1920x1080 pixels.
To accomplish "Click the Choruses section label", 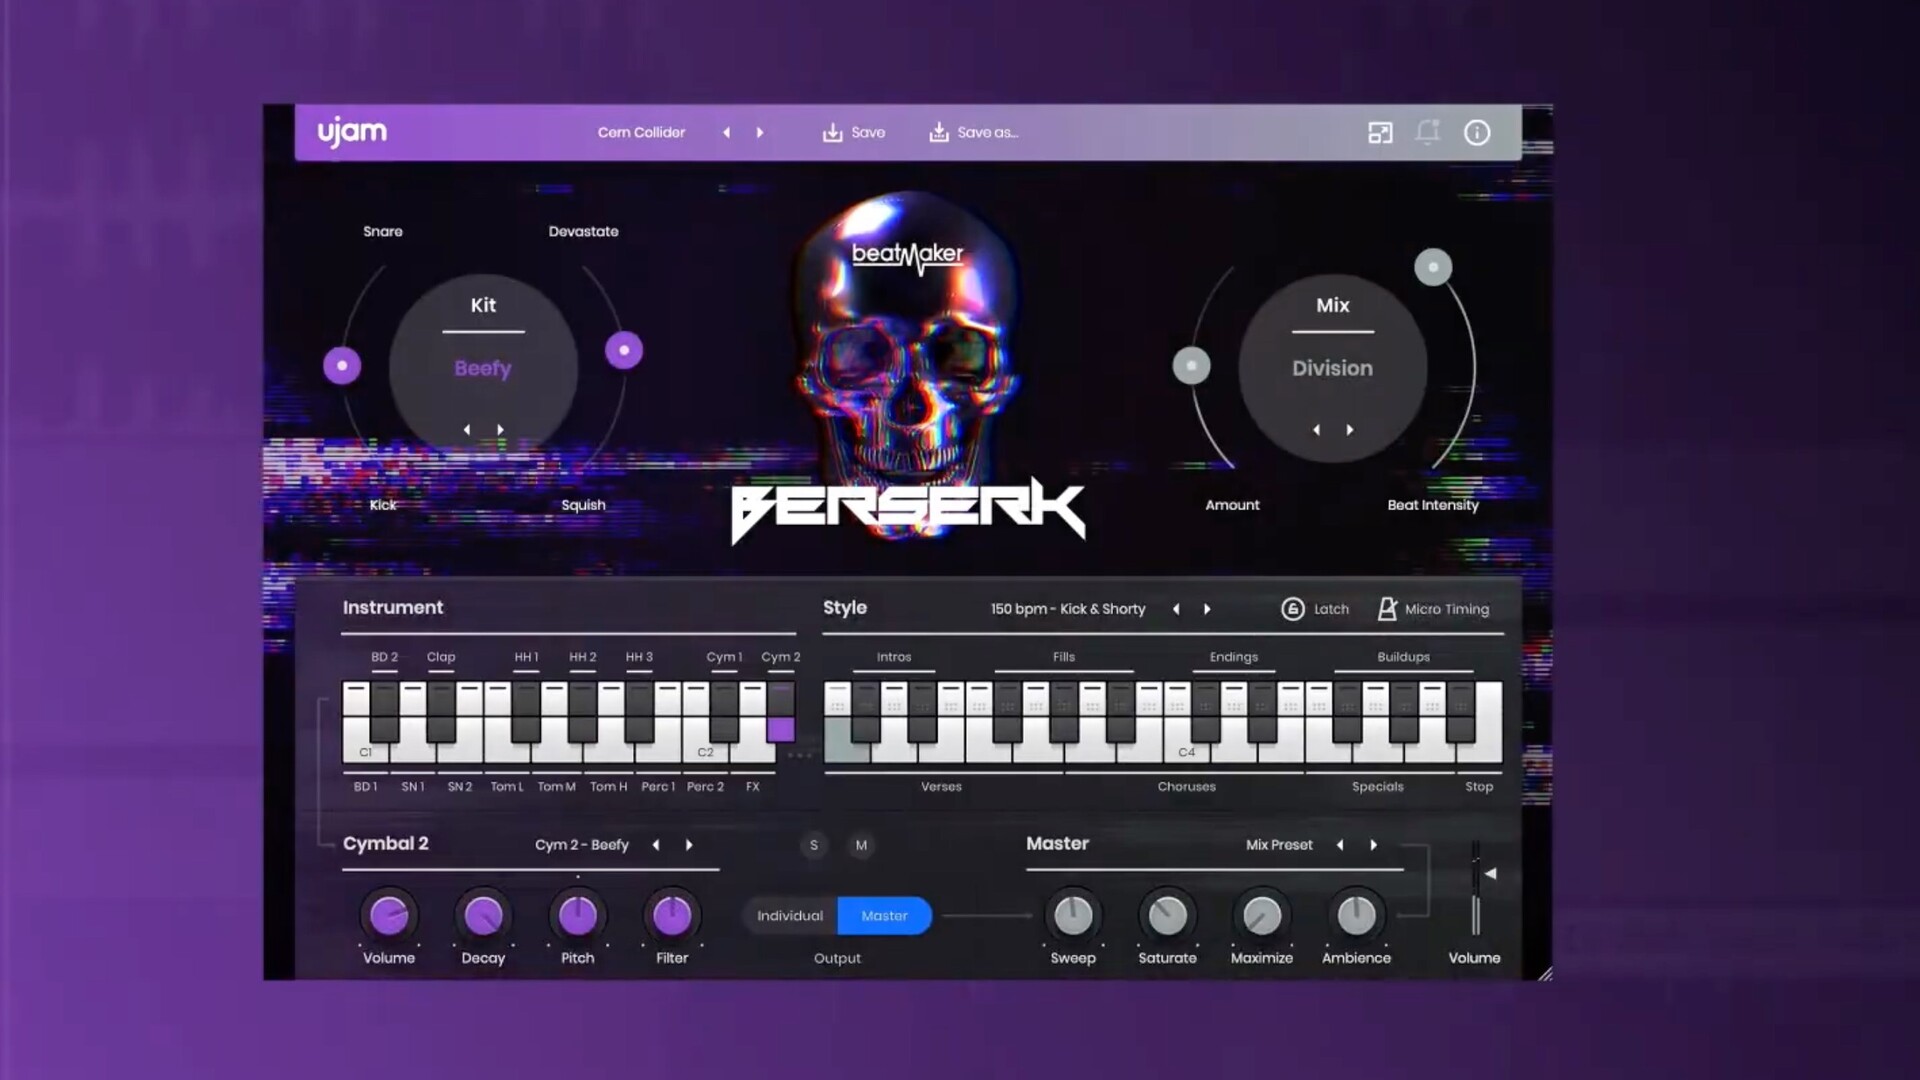I will tap(1187, 787).
